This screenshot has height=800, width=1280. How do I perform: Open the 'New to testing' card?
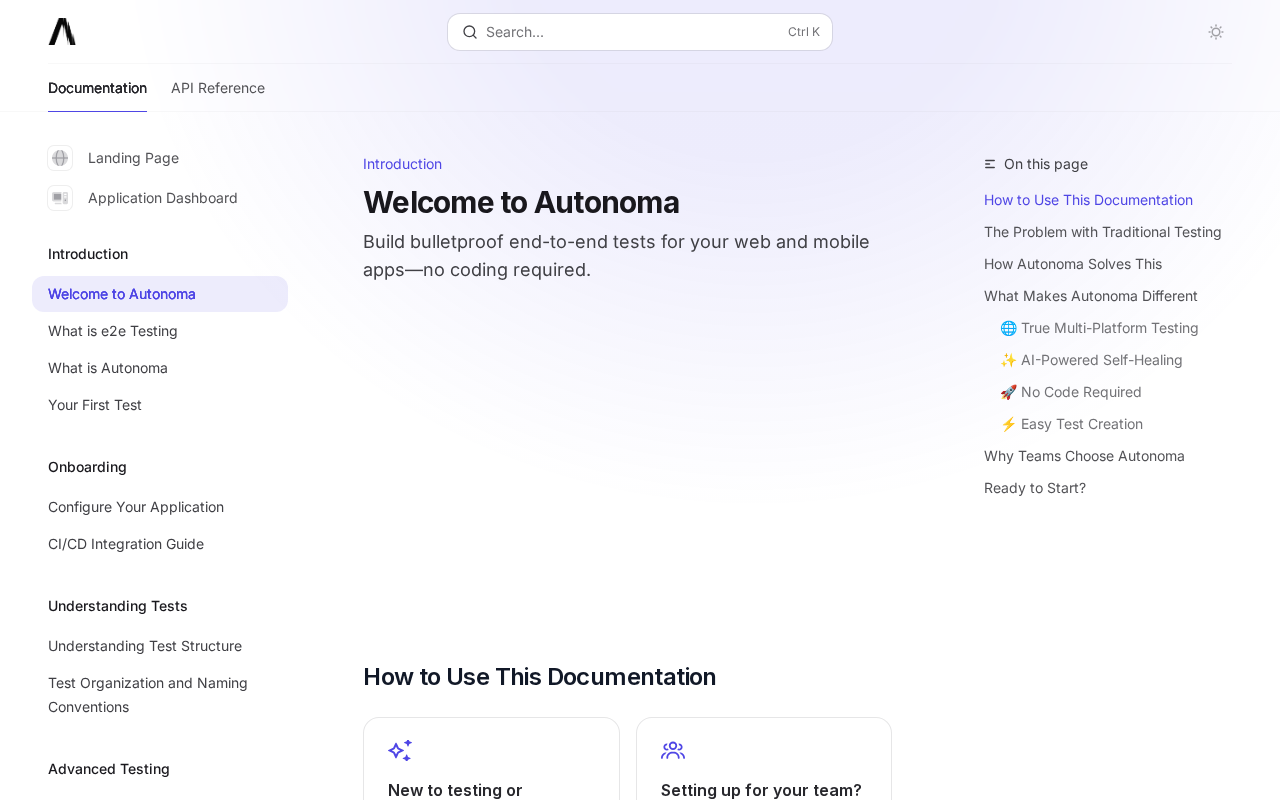(491, 759)
